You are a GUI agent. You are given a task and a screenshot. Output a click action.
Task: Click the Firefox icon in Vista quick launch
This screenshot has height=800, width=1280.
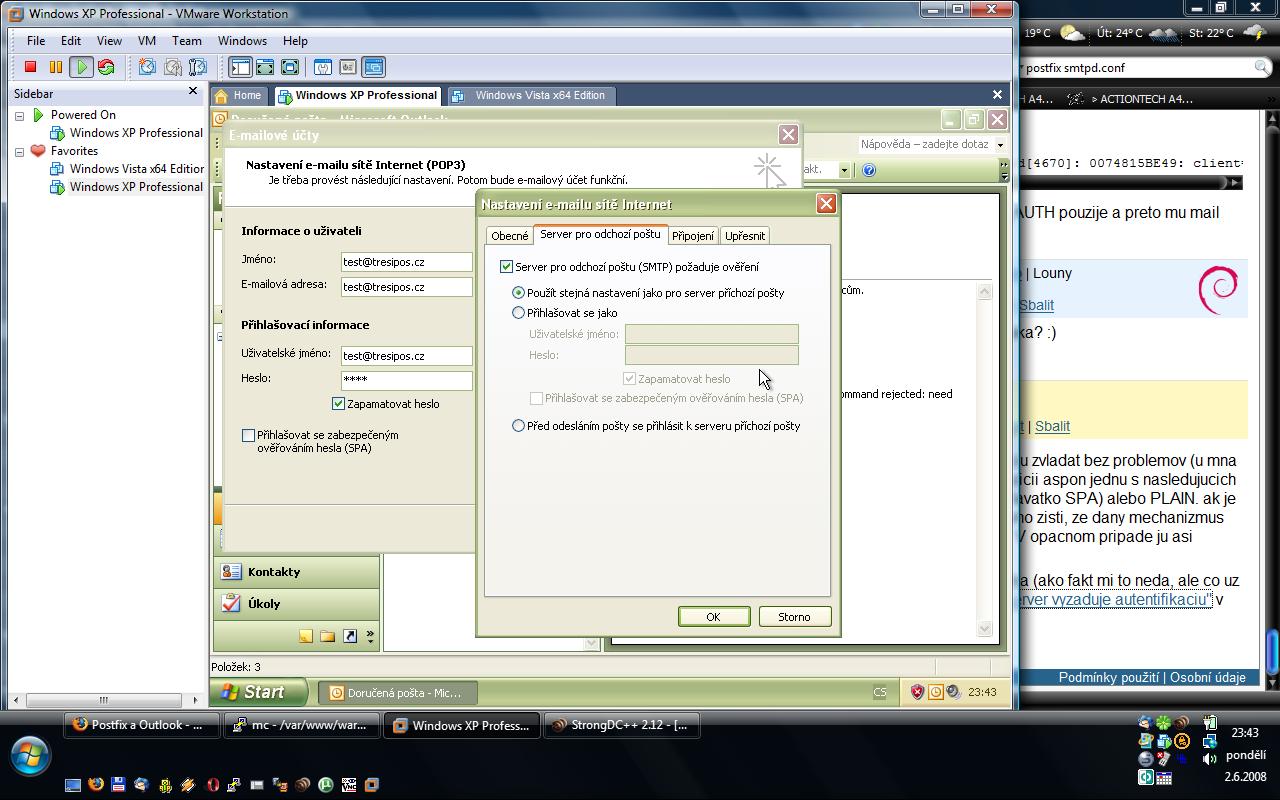tap(96, 785)
